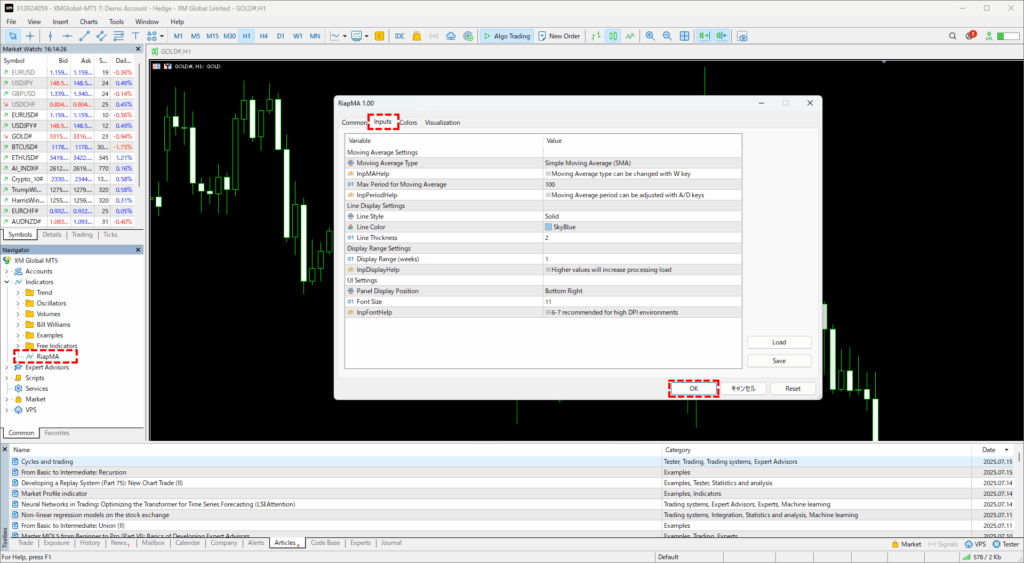
Task: Select the Fibonacci retracement tool
Action: (x=118, y=36)
